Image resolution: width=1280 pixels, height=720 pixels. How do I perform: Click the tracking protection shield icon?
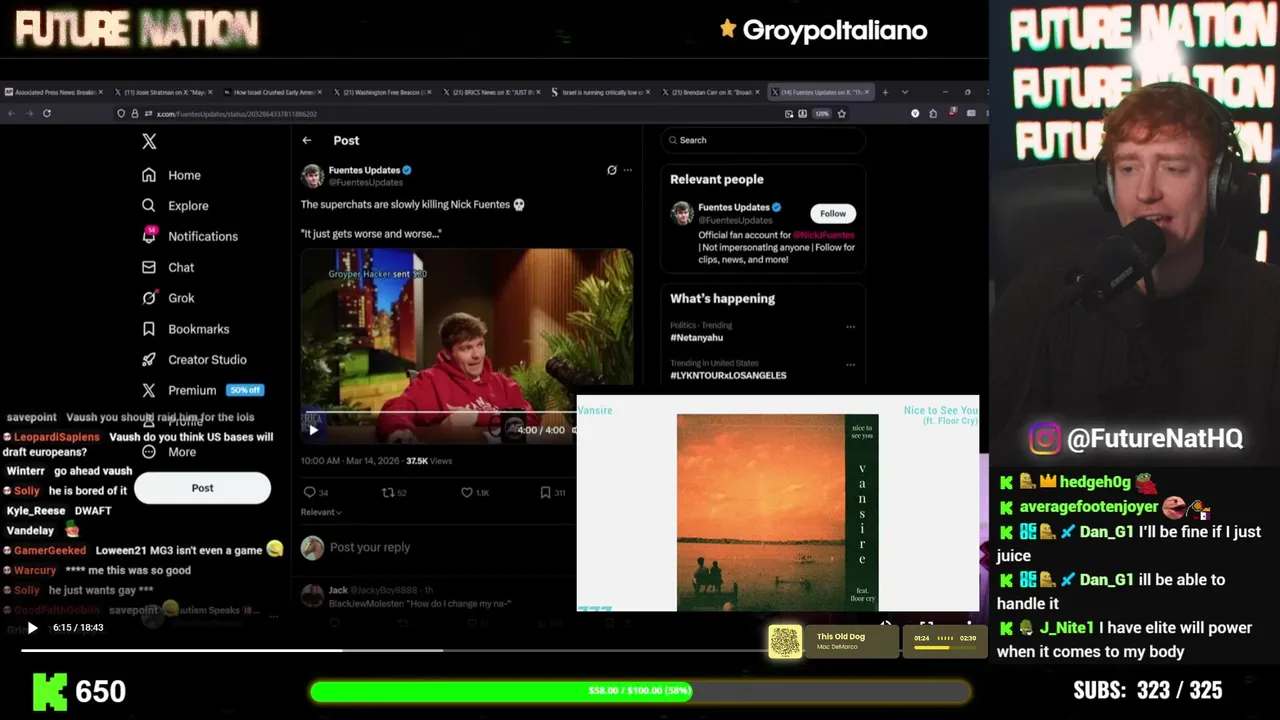click(x=121, y=114)
